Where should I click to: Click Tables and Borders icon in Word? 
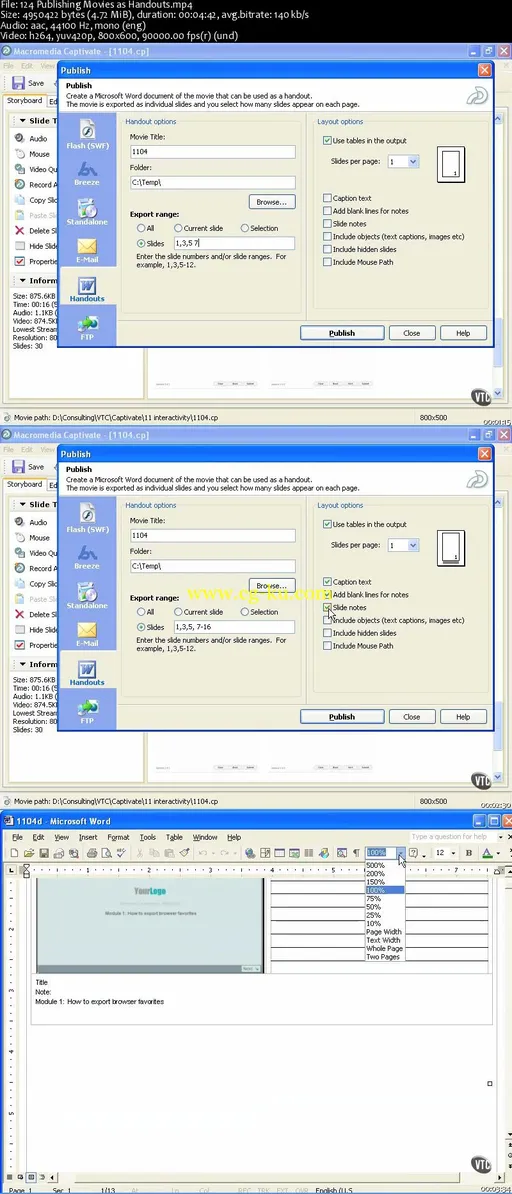click(x=265, y=853)
